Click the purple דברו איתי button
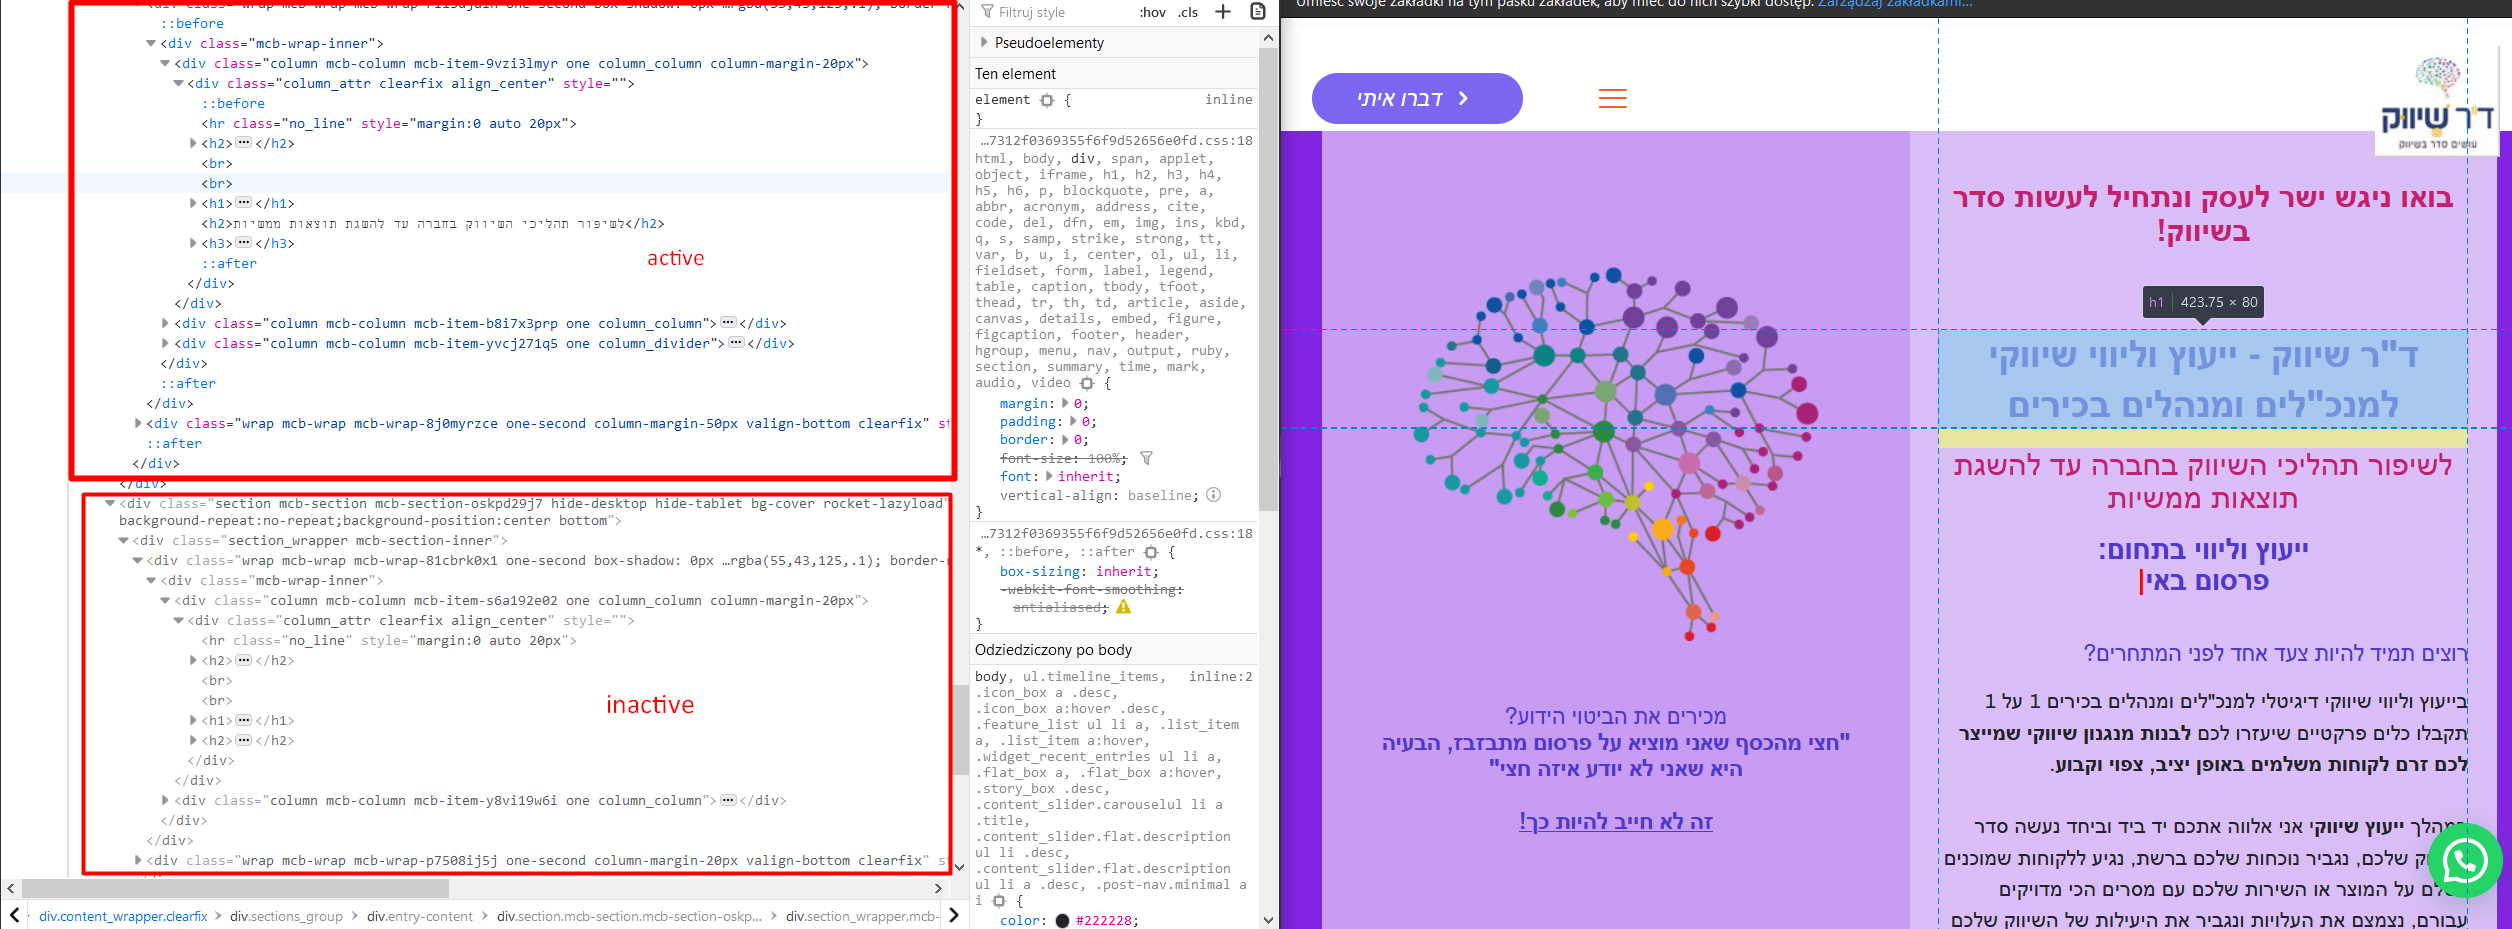This screenshot has width=2512, height=929. (x=1417, y=98)
